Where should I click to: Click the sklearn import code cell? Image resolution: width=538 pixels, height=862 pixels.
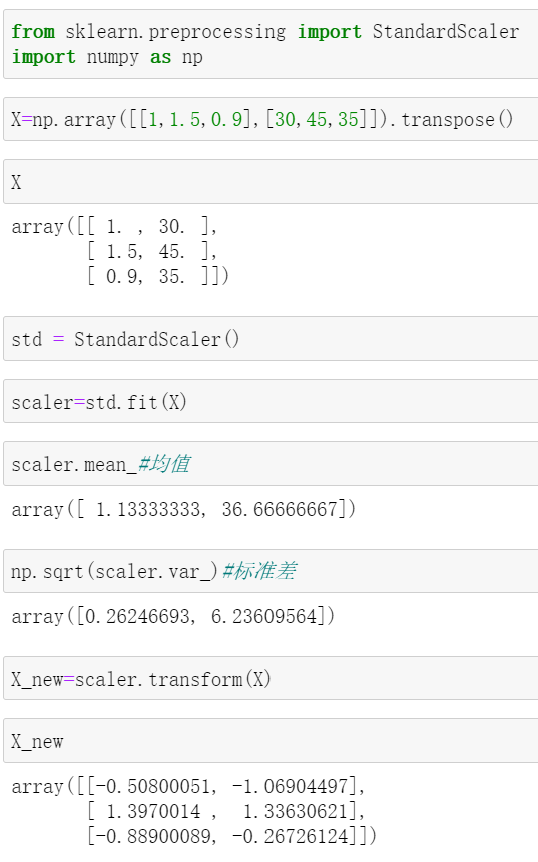270,45
